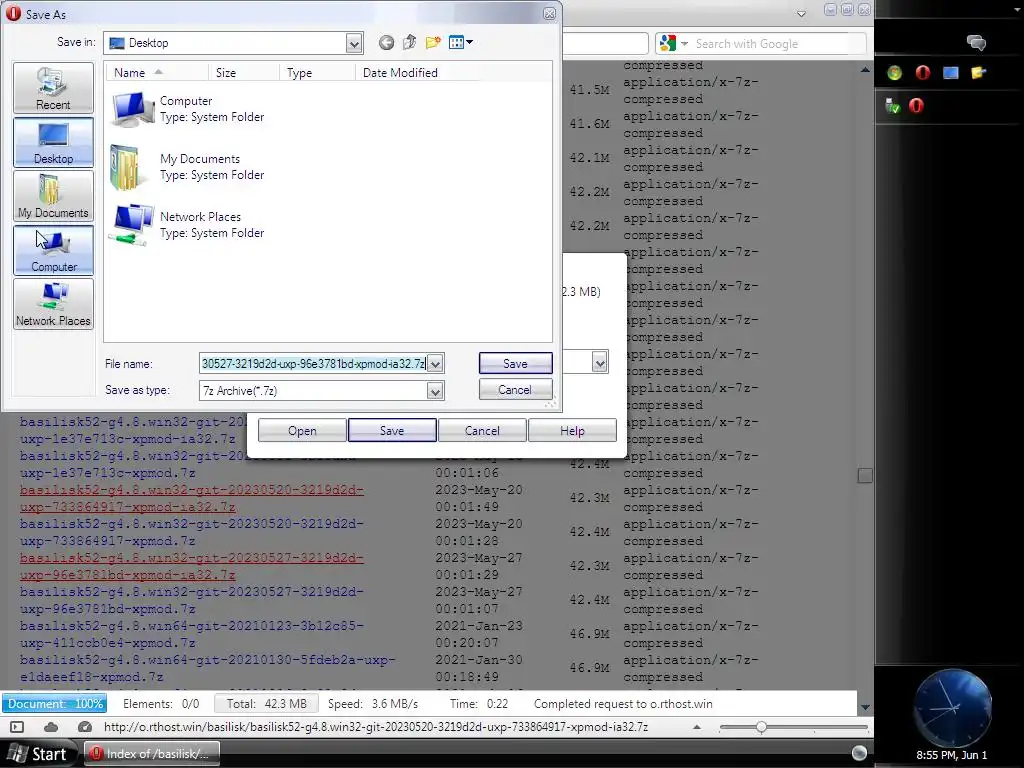
Task: Click the page scrollbar up arrow
Action: [865, 69]
